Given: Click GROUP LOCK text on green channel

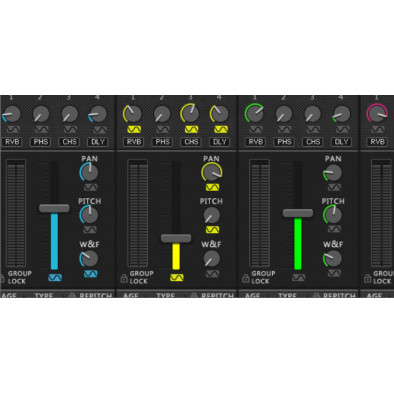Looking at the screenshot, I should [x=263, y=277].
